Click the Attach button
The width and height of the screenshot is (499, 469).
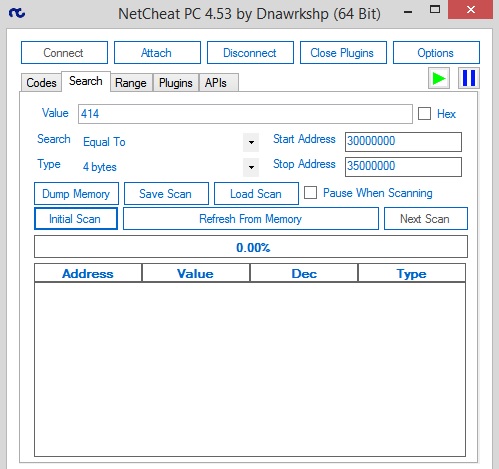click(x=157, y=53)
